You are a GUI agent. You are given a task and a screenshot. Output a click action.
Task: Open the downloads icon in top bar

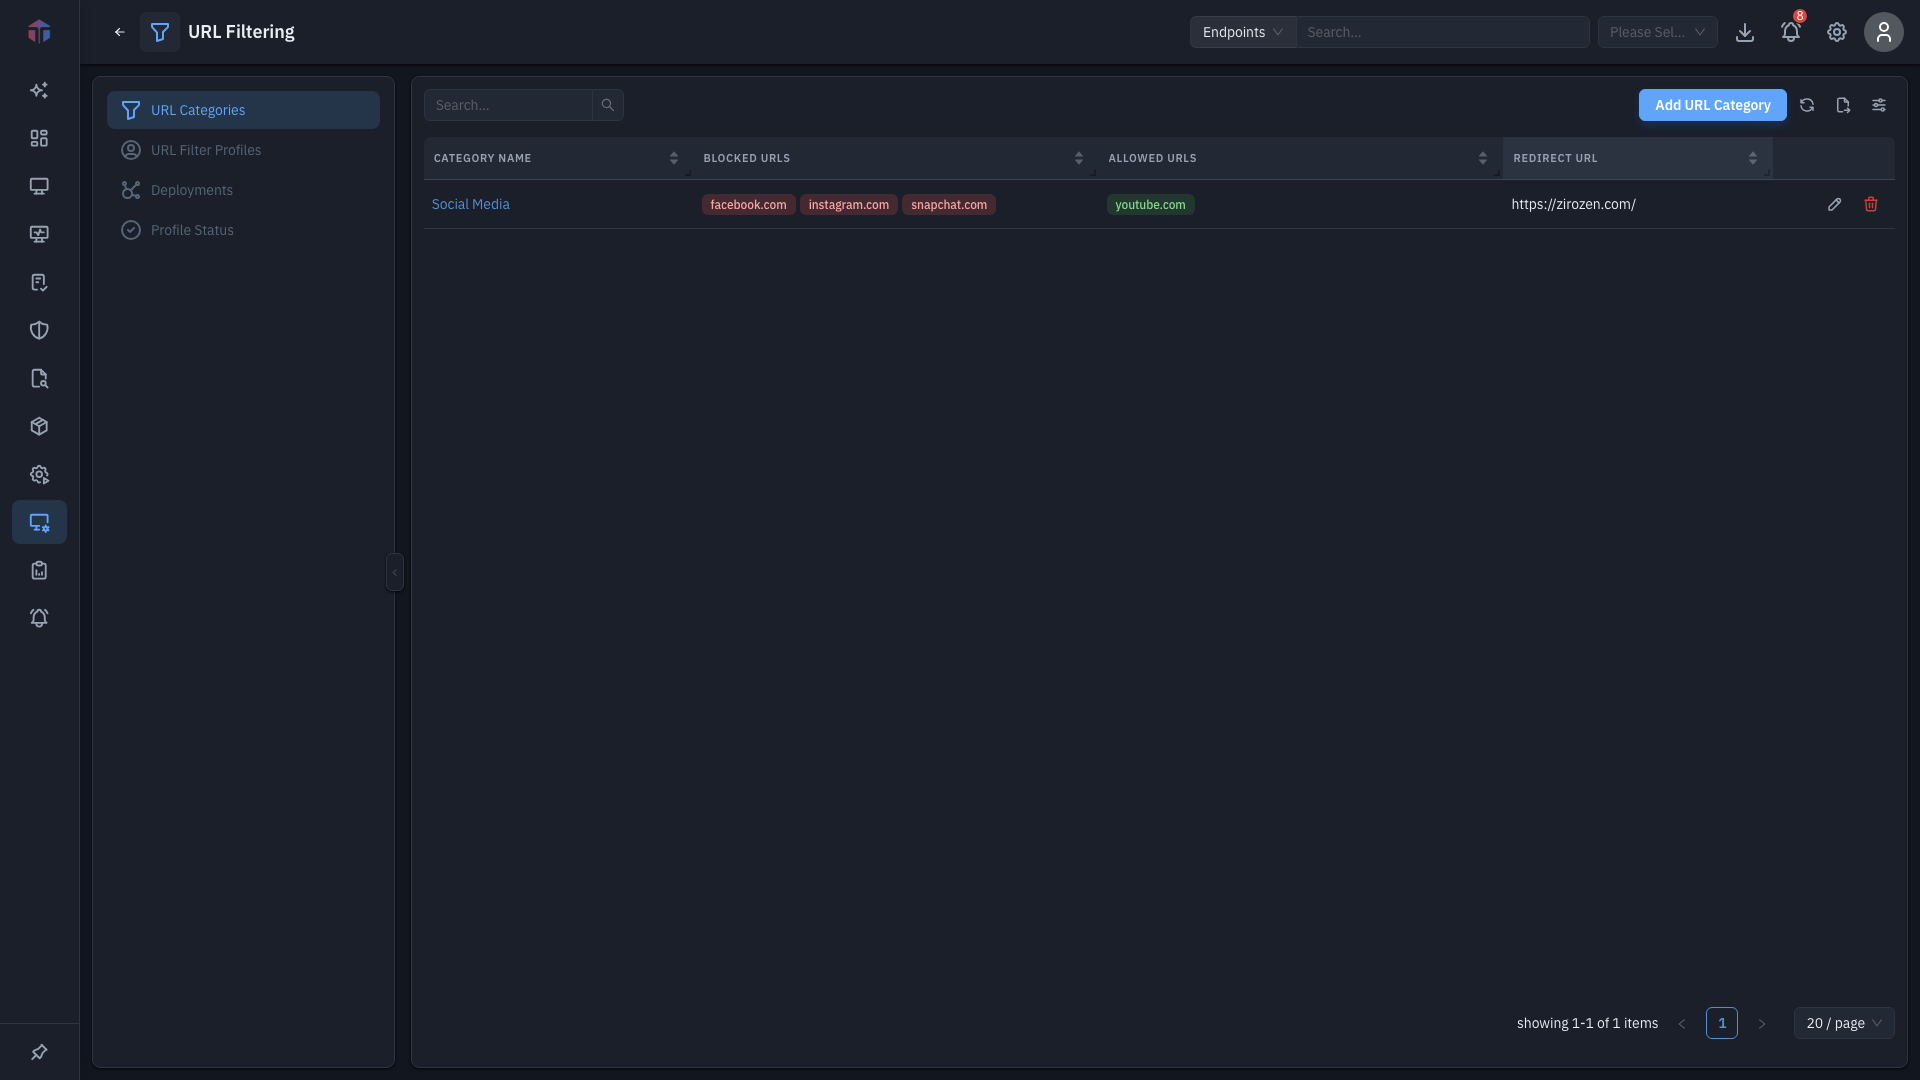click(x=1745, y=32)
